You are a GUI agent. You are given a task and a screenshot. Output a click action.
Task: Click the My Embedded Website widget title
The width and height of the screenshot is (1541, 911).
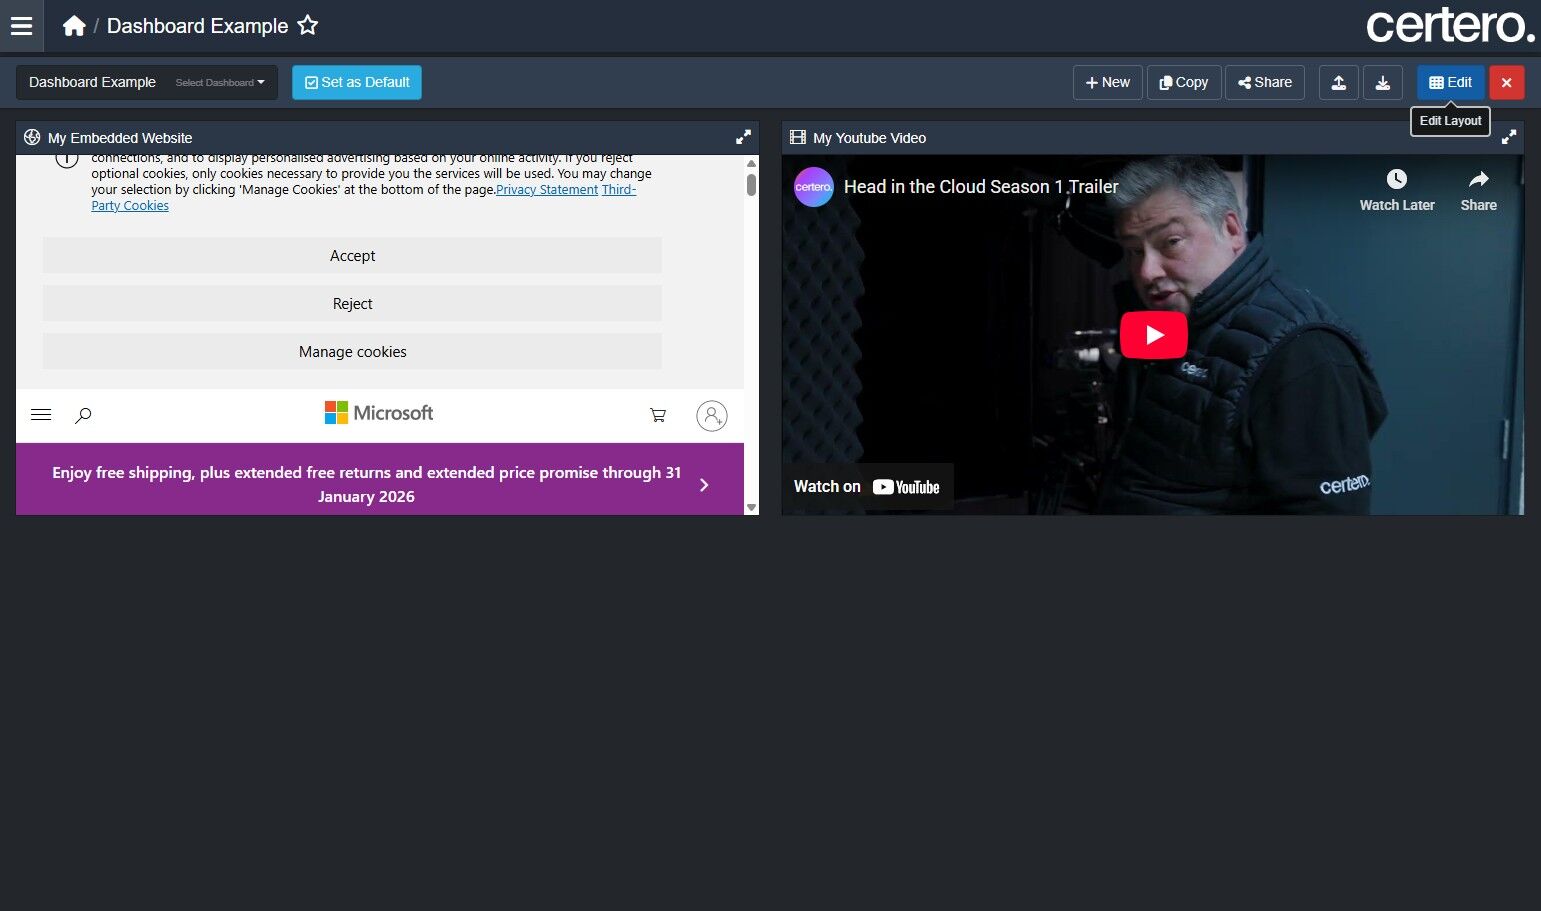tap(120, 138)
